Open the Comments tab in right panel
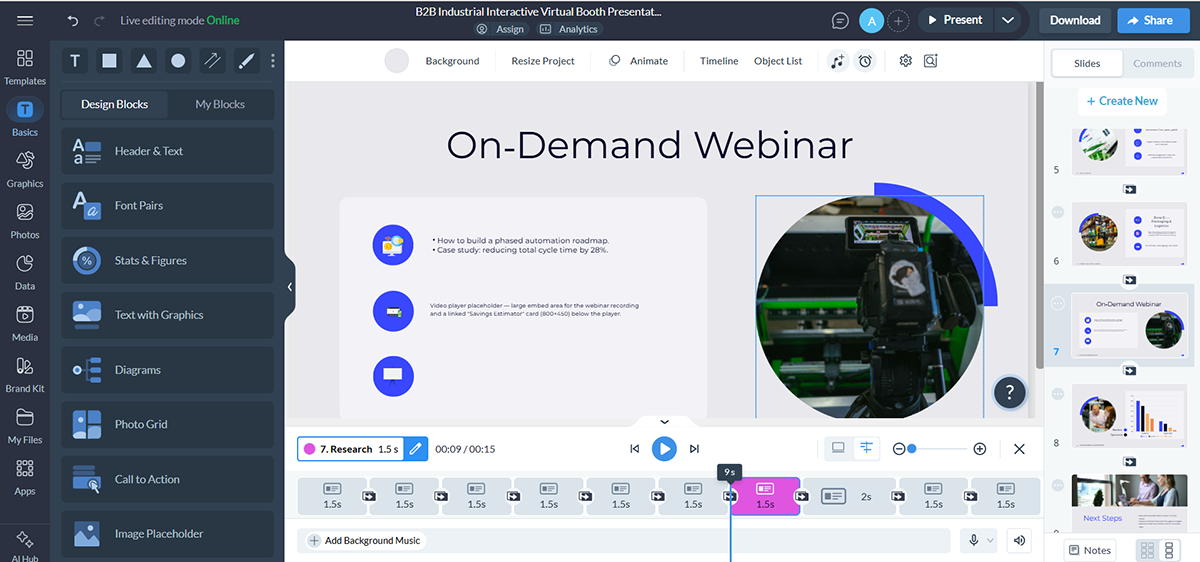Viewport: 1200px width, 562px height. point(1157,63)
